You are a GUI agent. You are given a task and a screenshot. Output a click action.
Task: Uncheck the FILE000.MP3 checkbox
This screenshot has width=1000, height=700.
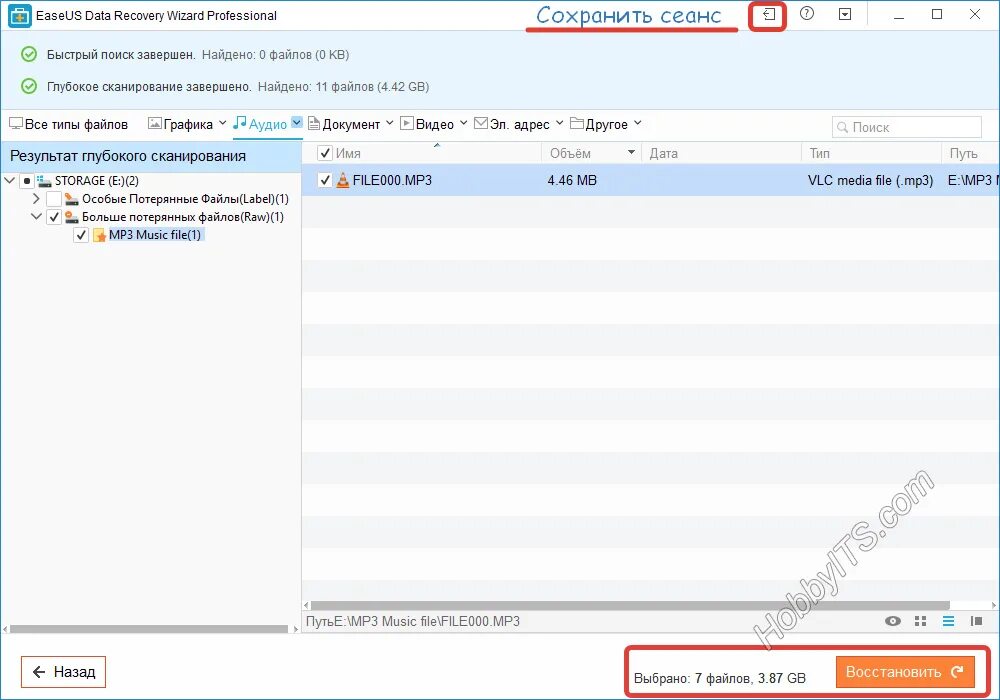click(325, 180)
